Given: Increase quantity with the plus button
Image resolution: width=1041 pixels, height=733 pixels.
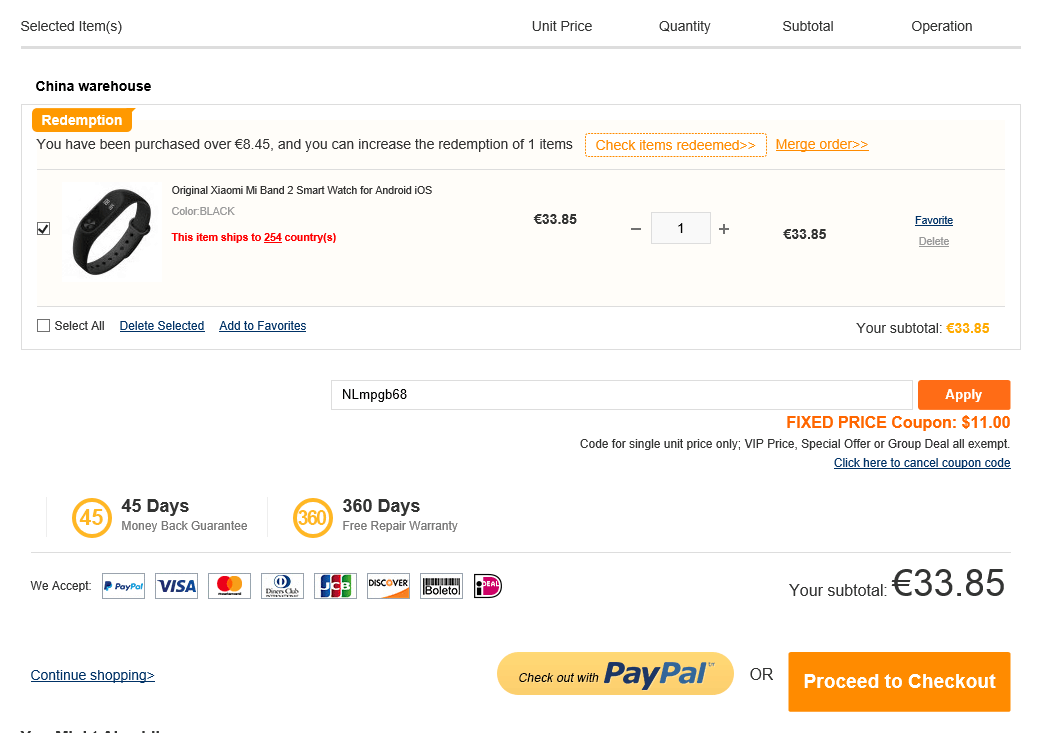Looking at the screenshot, I should [x=724, y=229].
